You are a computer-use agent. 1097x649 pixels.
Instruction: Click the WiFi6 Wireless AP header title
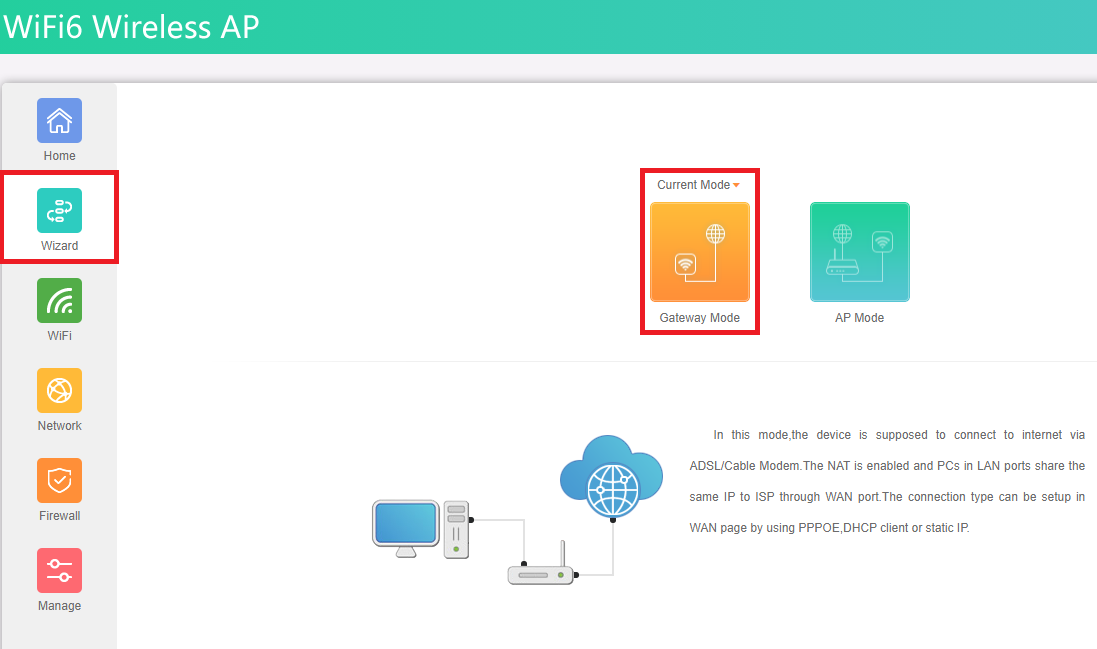pyautogui.click(x=131, y=27)
